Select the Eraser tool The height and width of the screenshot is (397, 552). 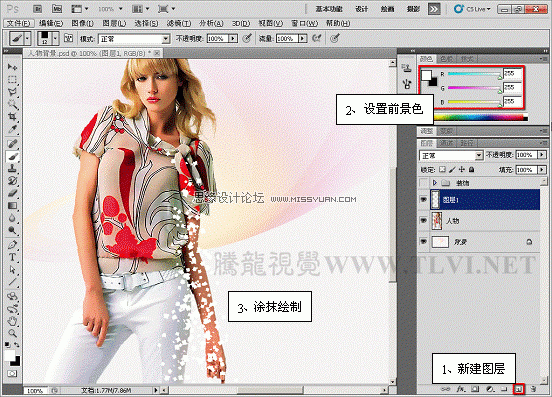point(12,193)
